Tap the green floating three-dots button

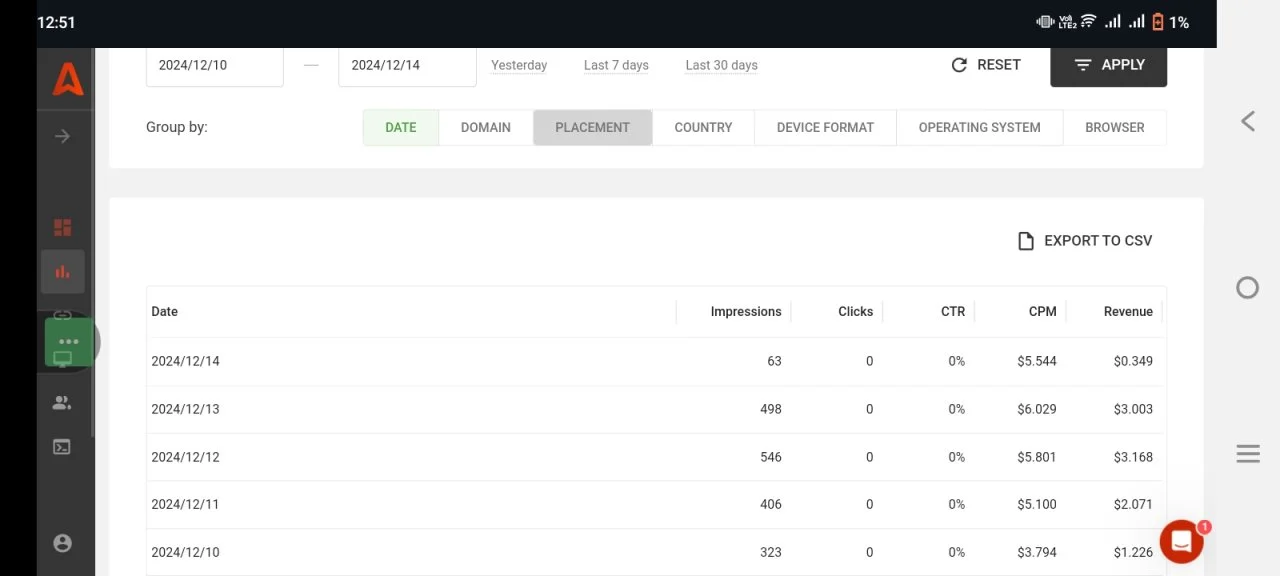pyautogui.click(x=69, y=342)
